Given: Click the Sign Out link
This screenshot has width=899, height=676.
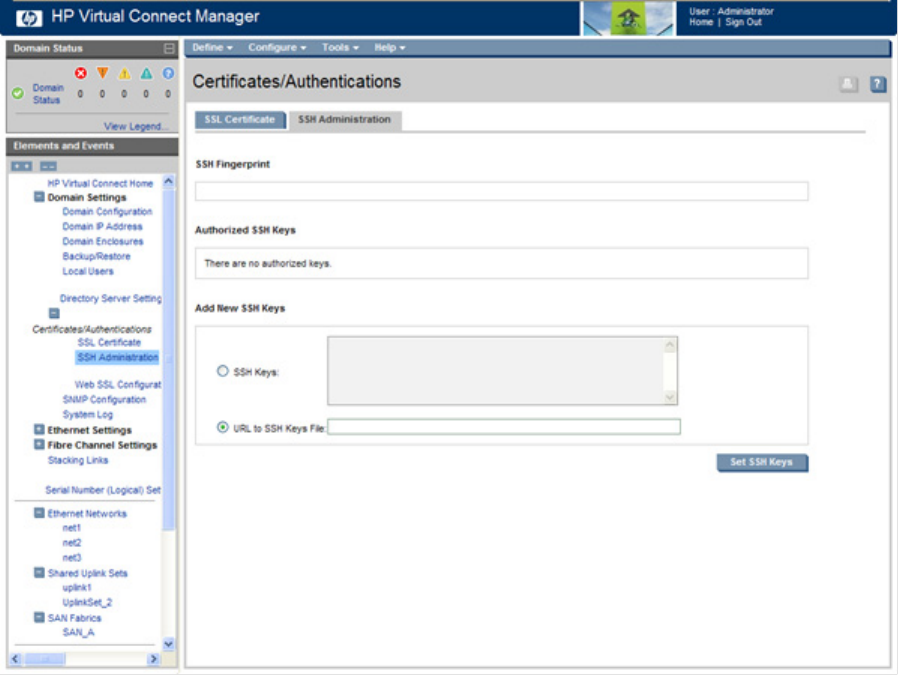Looking at the screenshot, I should (744, 22).
